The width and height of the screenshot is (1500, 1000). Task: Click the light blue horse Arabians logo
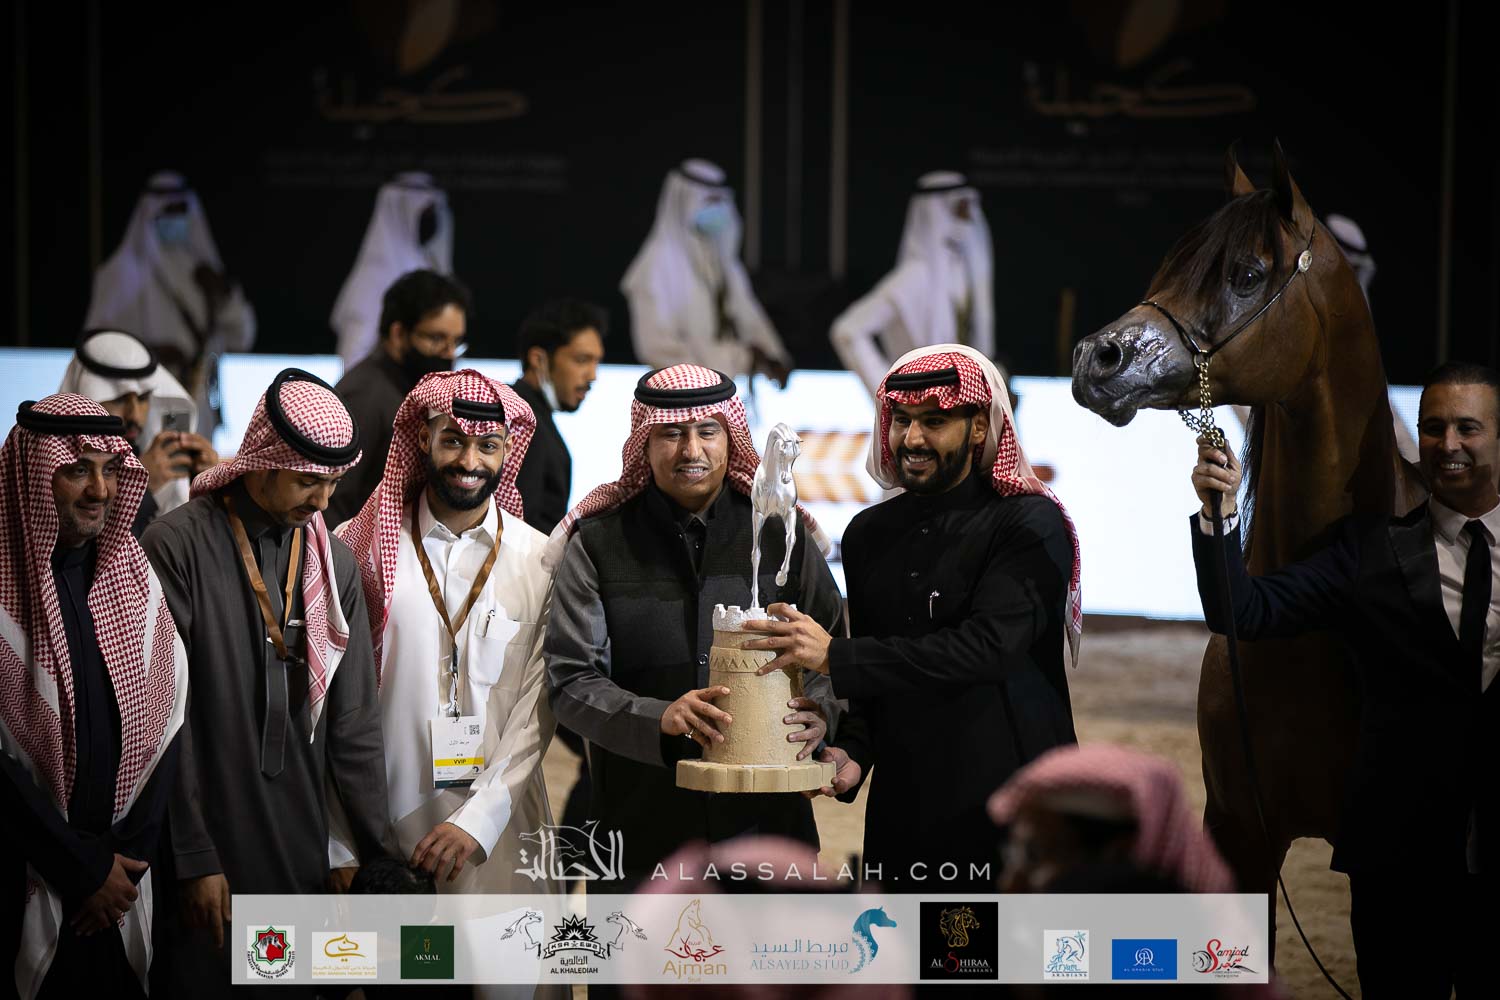click(1066, 954)
